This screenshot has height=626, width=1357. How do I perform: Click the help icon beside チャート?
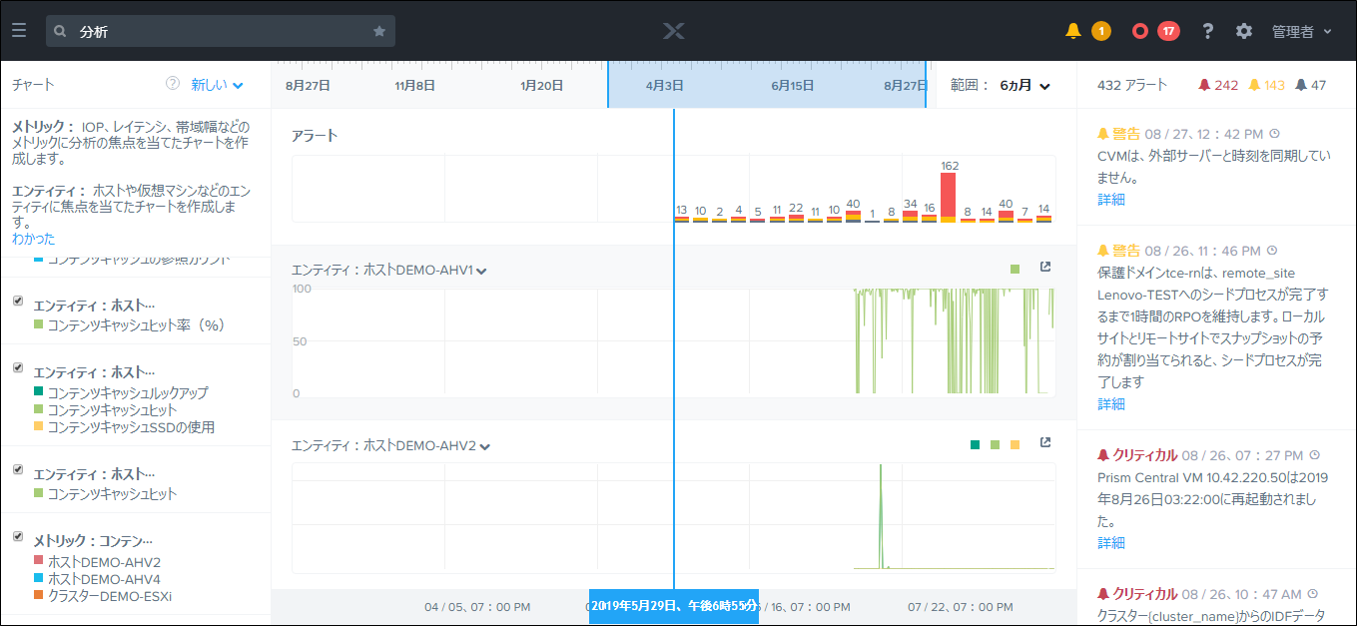point(172,84)
